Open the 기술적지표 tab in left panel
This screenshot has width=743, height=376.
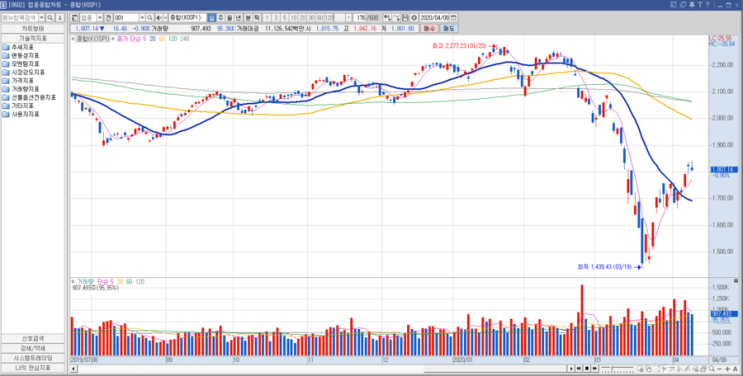point(33,37)
